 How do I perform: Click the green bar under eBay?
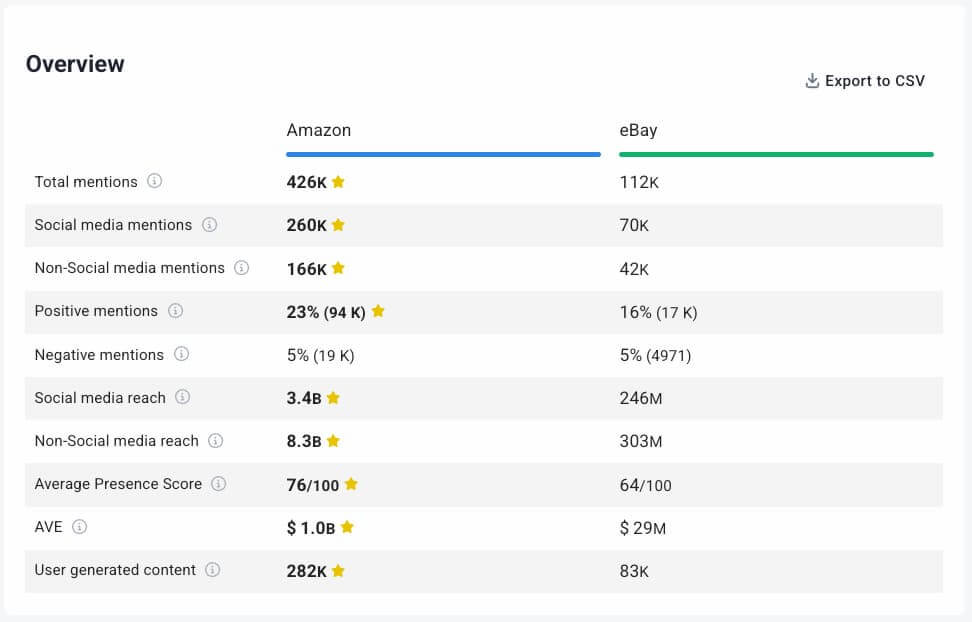[776, 154]
